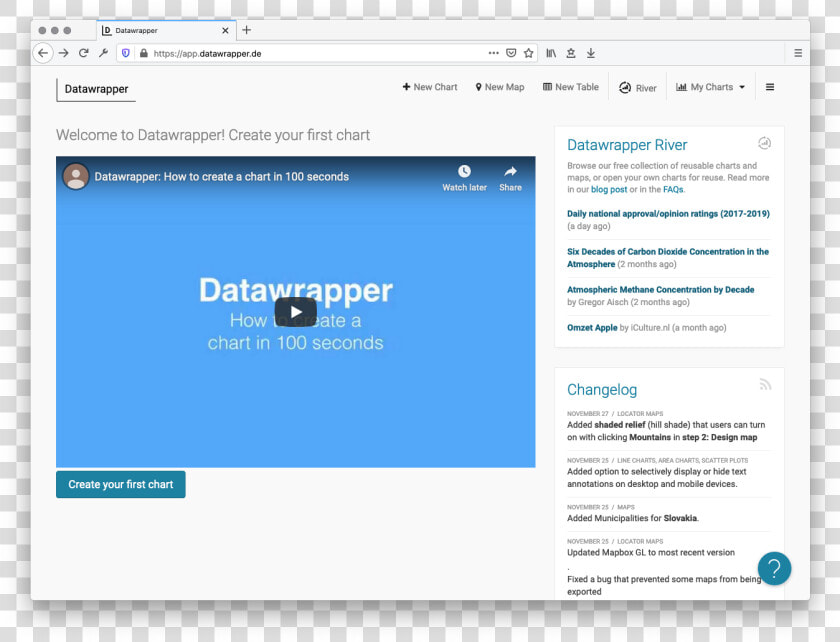Open Six Decades of Carbon Dioxide chart
Viewport: 840px width, 642px height.
coord(668,258)
